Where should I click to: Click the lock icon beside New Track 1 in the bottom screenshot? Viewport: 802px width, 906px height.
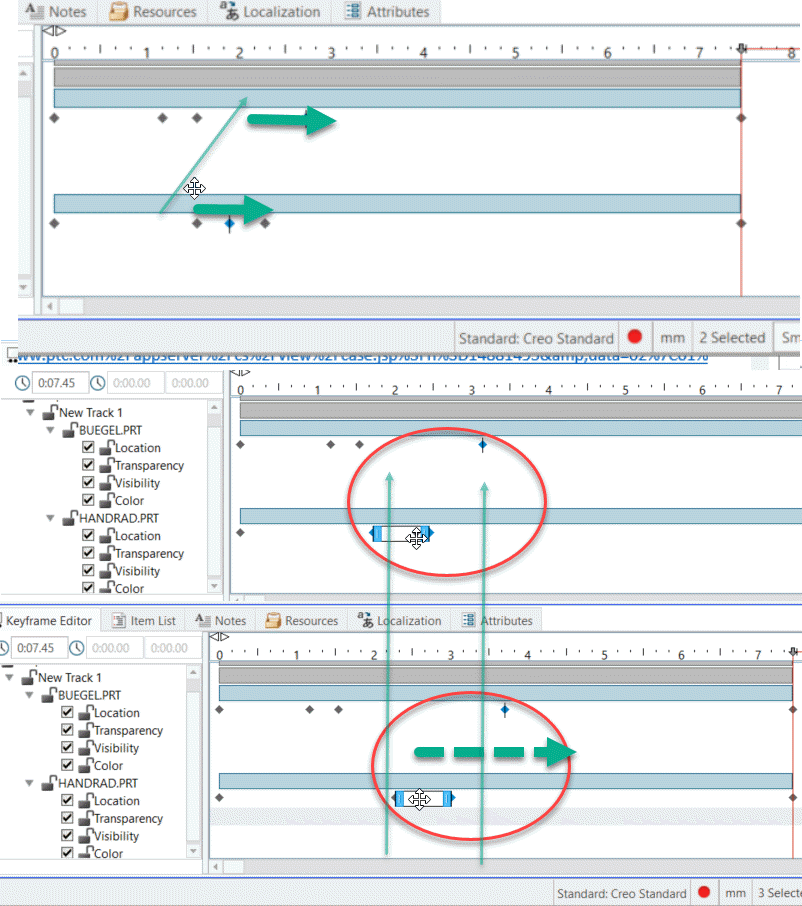[x=29, y=677]
